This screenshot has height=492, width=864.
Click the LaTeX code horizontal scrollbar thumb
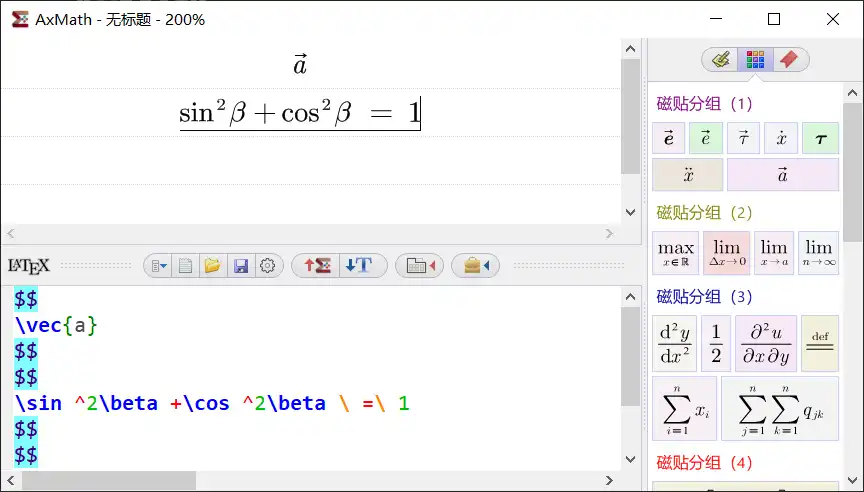point(110,481)
